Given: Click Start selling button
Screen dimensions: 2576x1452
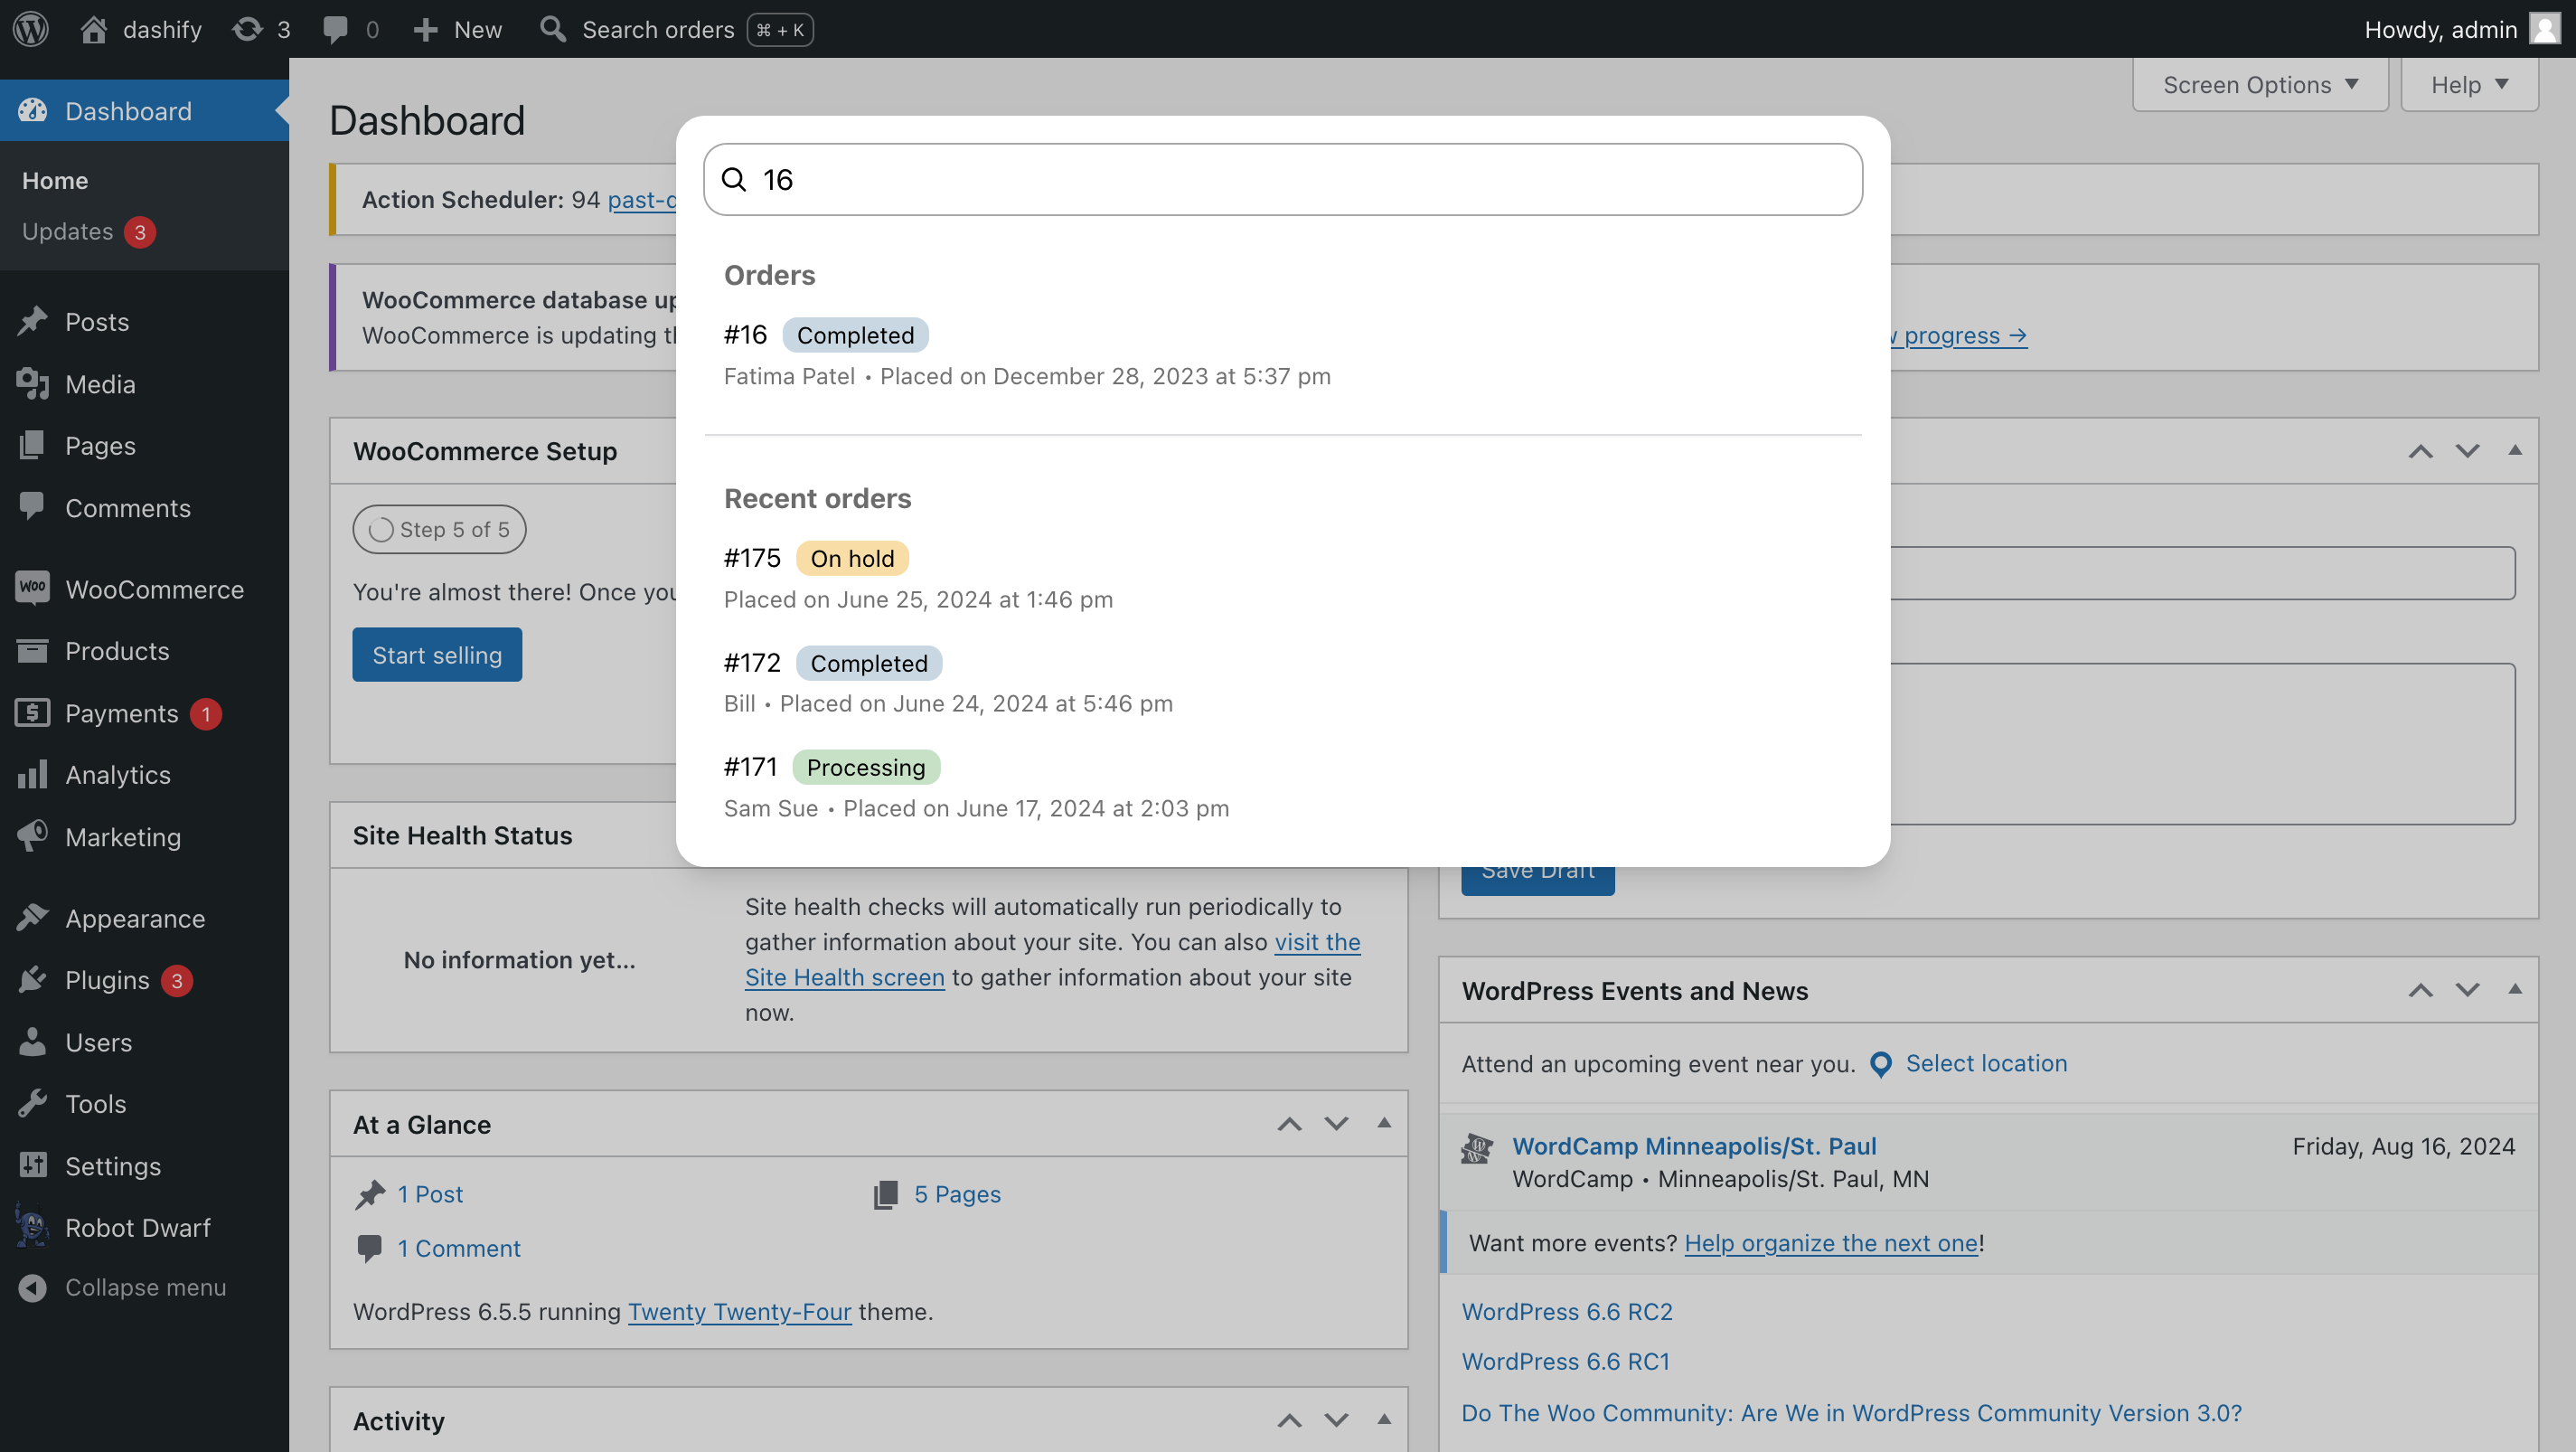Looking at the screenshot, I should (437, 655).
